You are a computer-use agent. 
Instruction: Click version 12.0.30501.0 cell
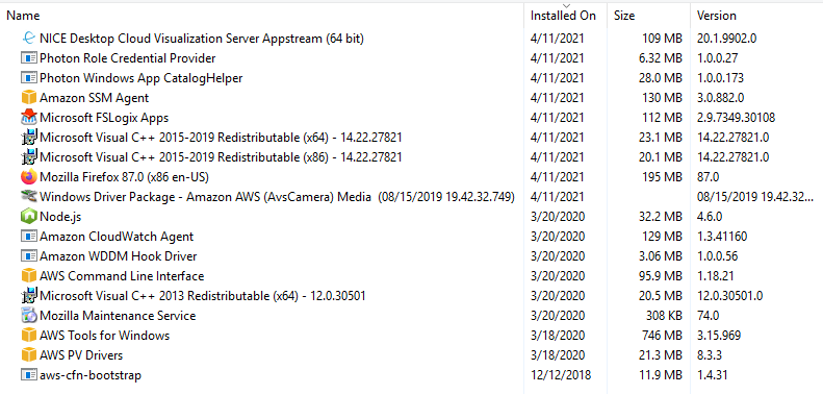(730, 296)
